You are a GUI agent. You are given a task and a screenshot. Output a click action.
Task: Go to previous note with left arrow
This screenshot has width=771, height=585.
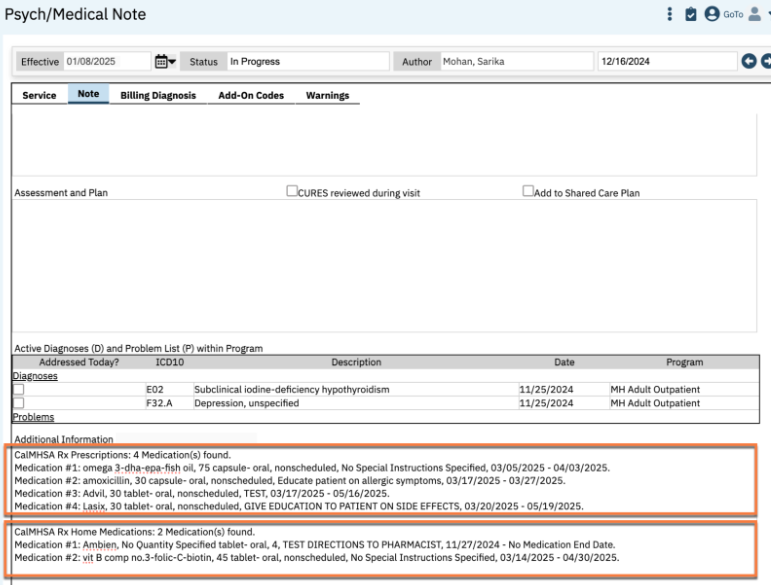tap(749, 61)
